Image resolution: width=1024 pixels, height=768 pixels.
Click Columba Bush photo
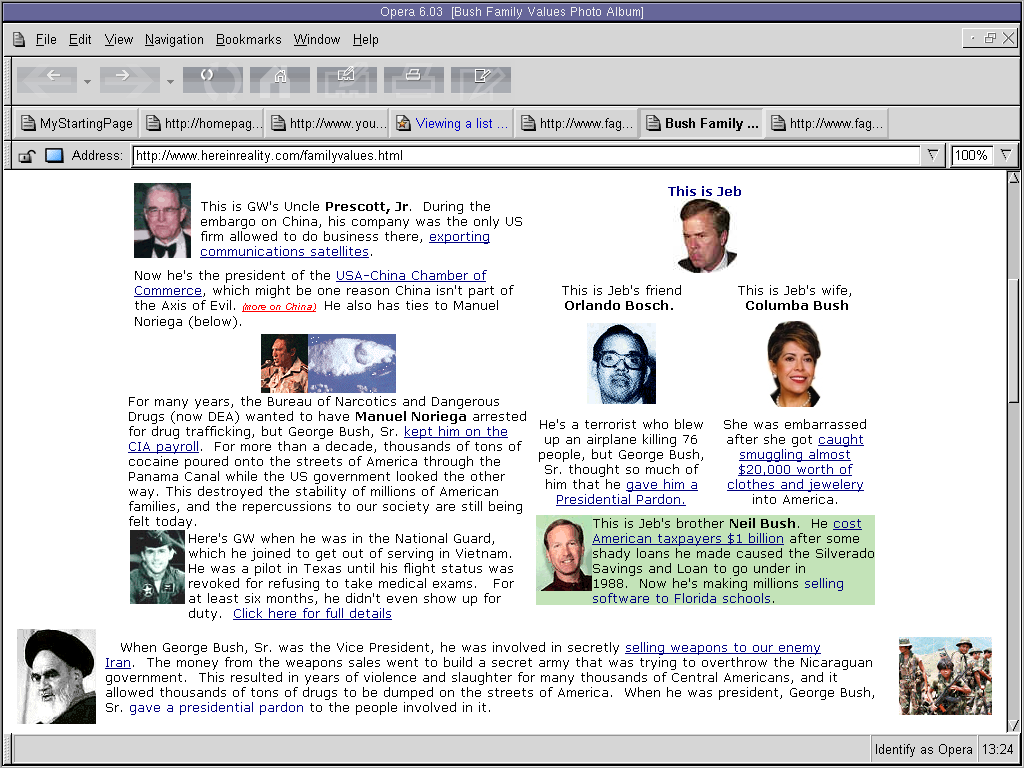[794, 364]
